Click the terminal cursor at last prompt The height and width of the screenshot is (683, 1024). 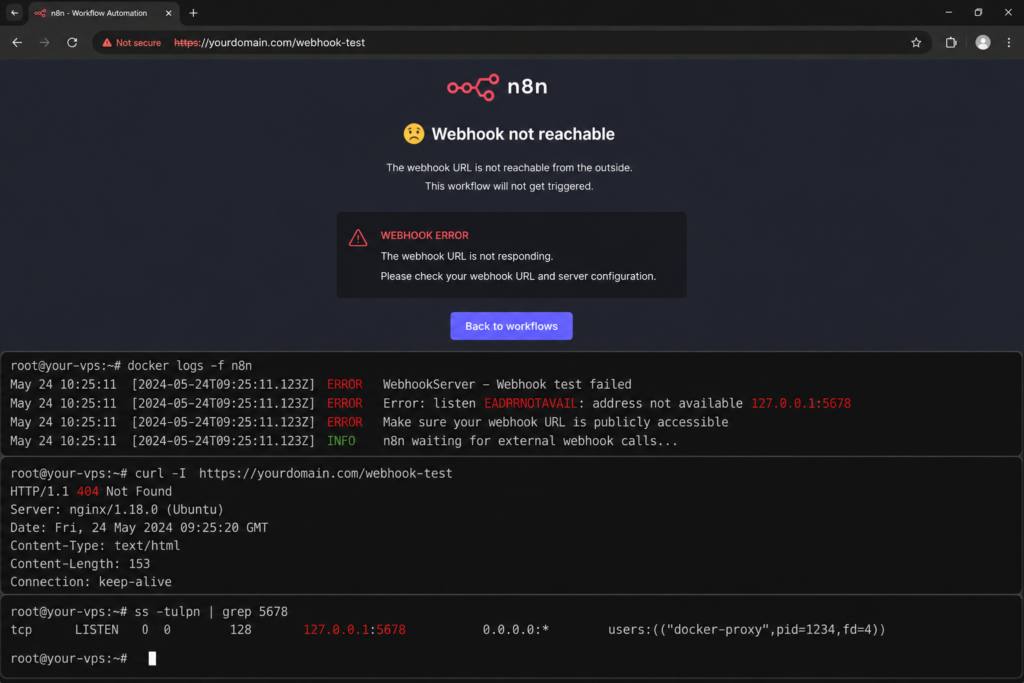tap(152, 658)
